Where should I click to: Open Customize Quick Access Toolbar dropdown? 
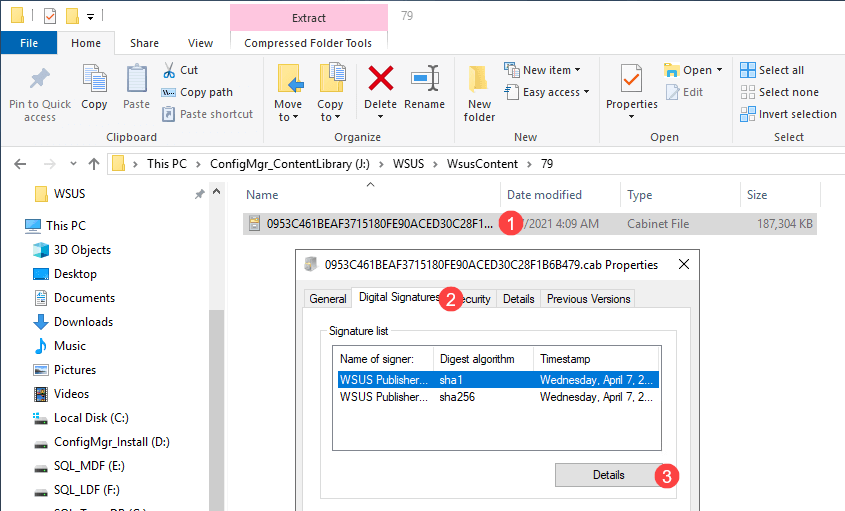(91, 17)
